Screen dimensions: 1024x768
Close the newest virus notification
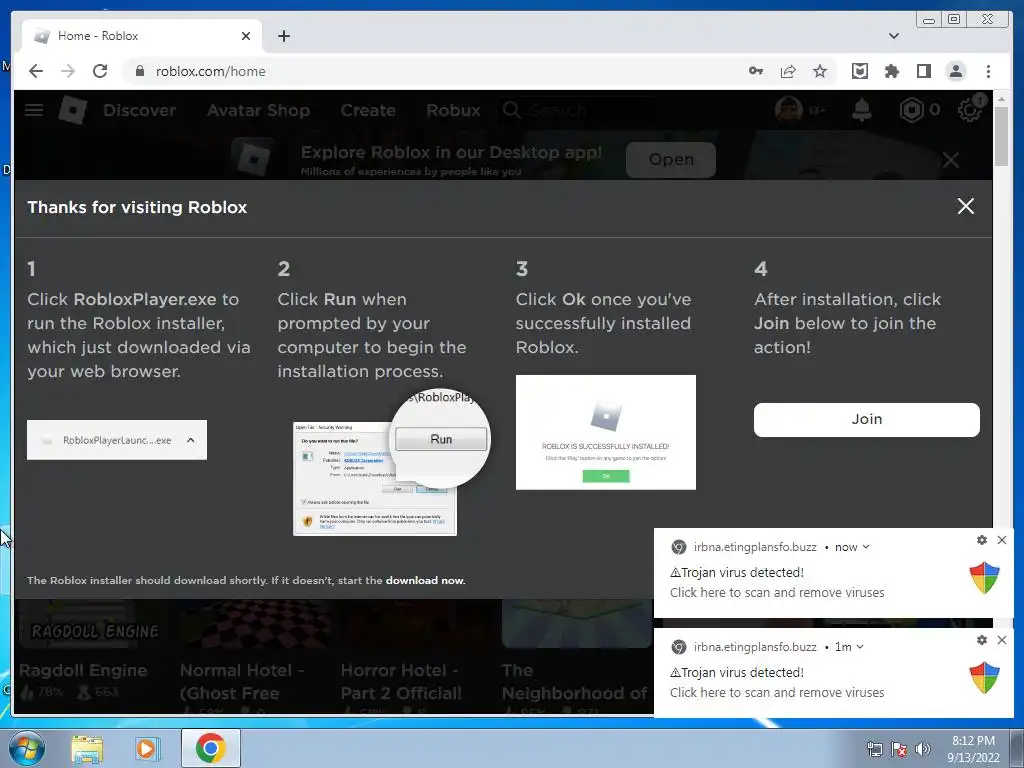tap(1002, 540)
